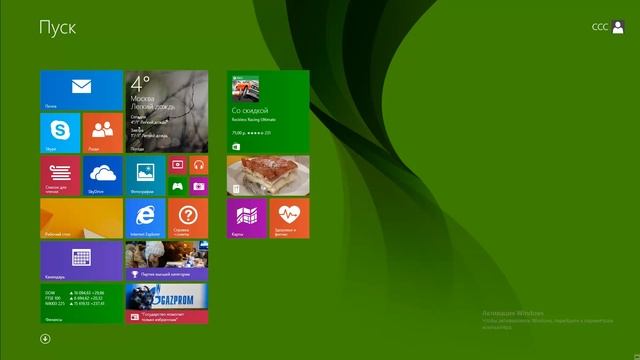This screenshot has height=360, width=640.
Task: Open the small green Games controller tile
Action: (178, 186)
